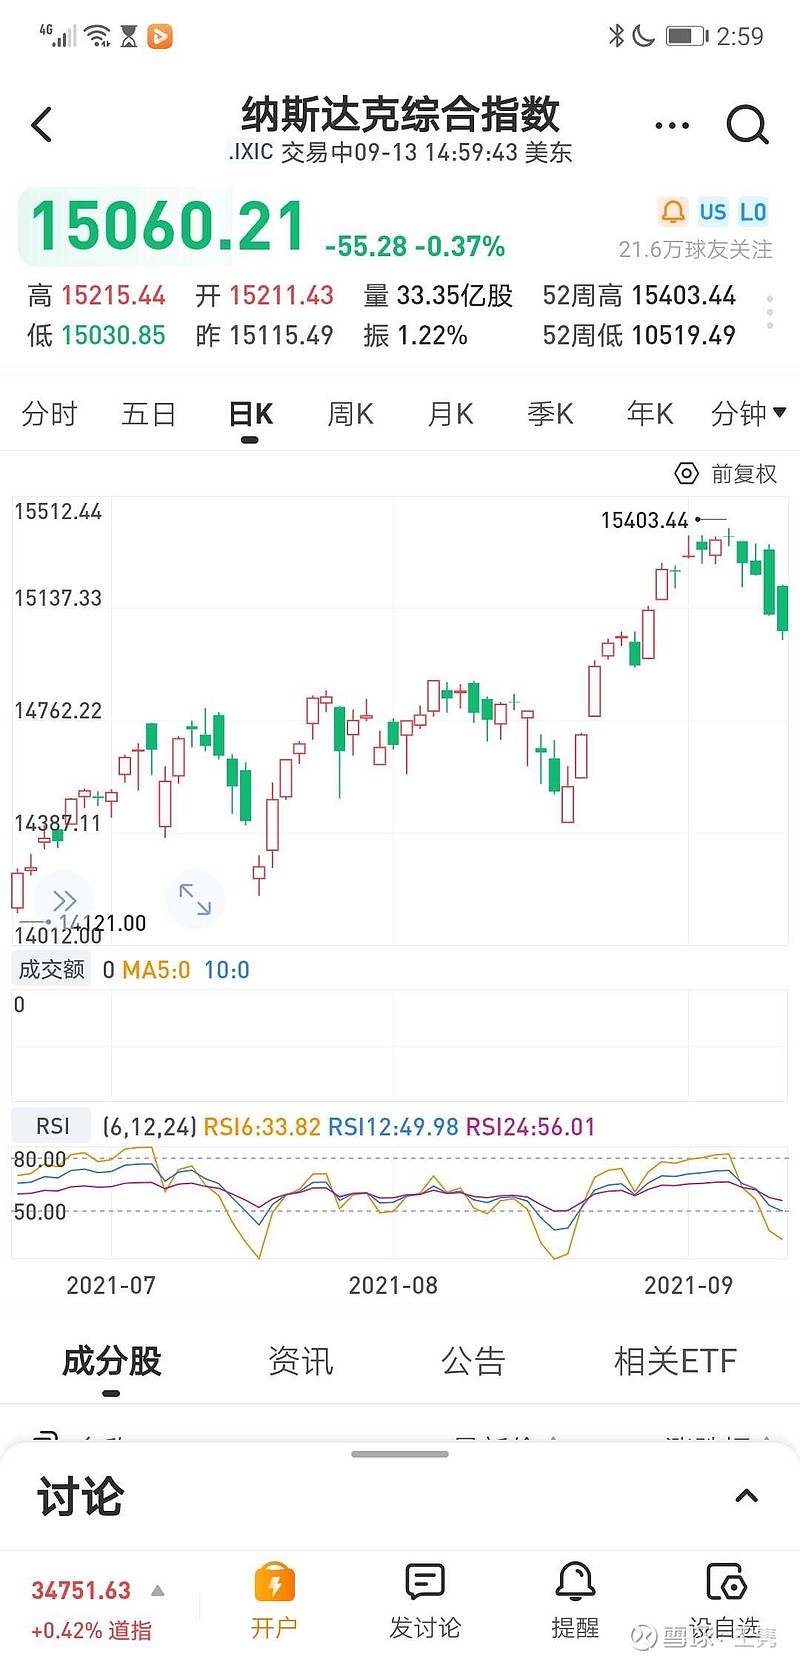Open the search magnifier icon
This screenshot has height=1662, width=800.
tap(747, 125)
